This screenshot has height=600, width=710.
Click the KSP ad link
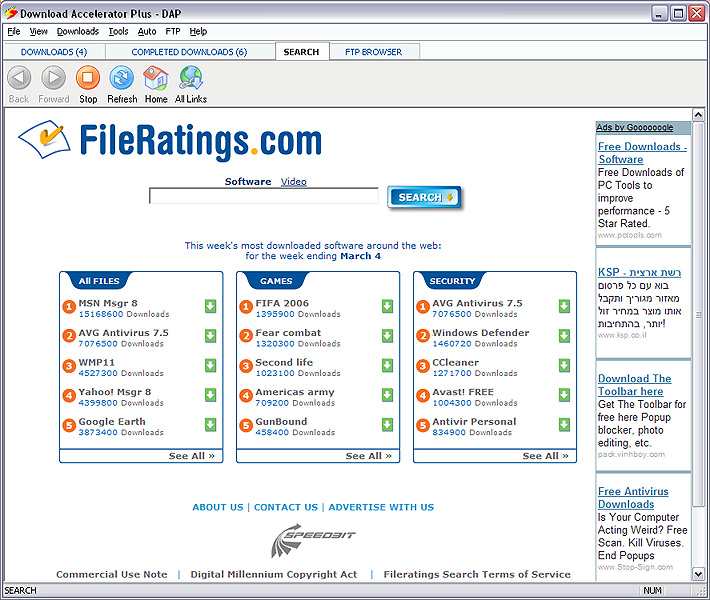point(639,272)
